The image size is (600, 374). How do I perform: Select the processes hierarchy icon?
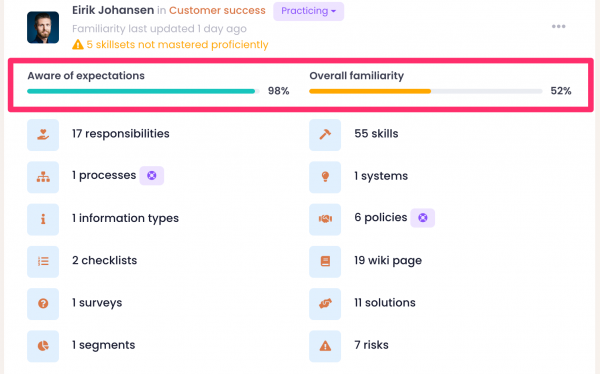pos(43,177)
